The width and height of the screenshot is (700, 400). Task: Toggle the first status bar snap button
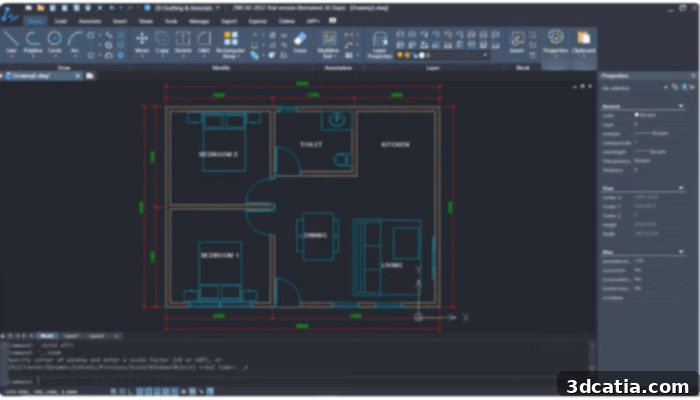[x=114, y=392]
